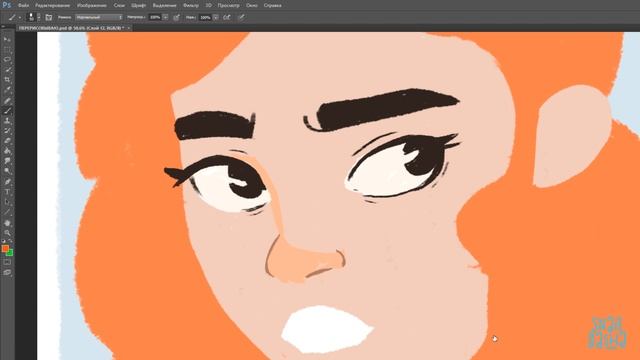Enable airbrush-style build-up
Viewport: 640px width, 360px height.
pos(227,17)
